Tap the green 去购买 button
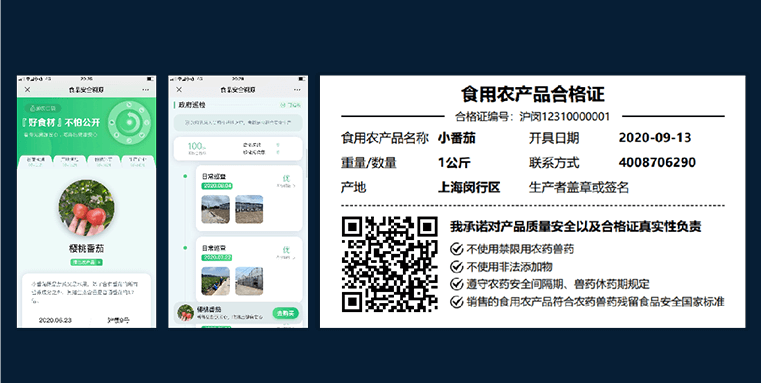Viewport: 761px width, 383px height. point(285,313)
